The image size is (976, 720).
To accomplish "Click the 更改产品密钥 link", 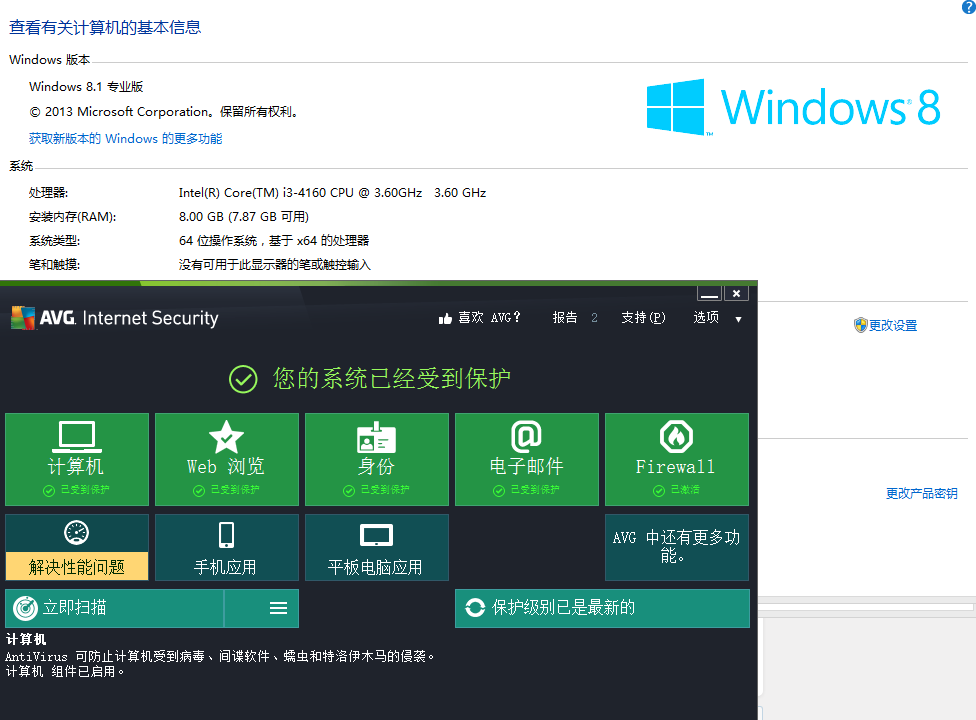I will point(922,493).
